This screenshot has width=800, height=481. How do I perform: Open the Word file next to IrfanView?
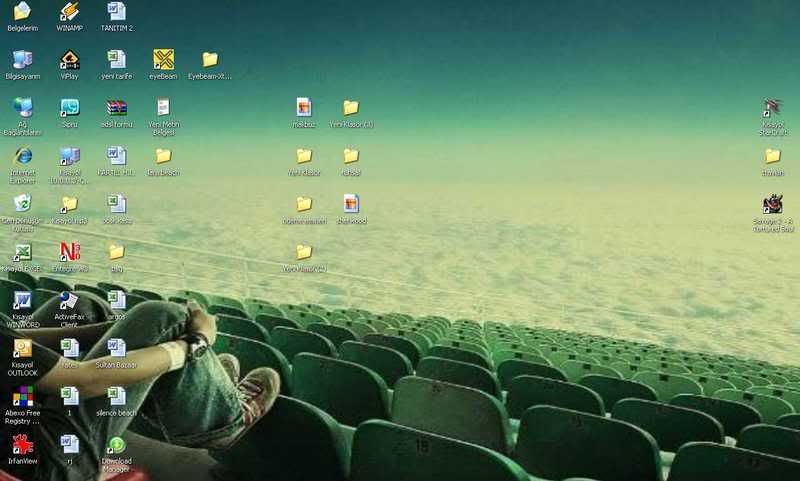coord(69,444)
